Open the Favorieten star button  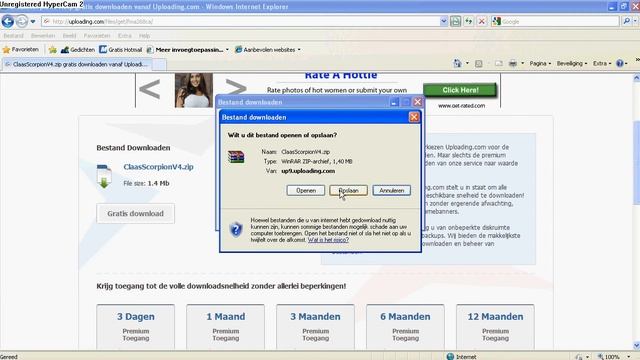21,50
